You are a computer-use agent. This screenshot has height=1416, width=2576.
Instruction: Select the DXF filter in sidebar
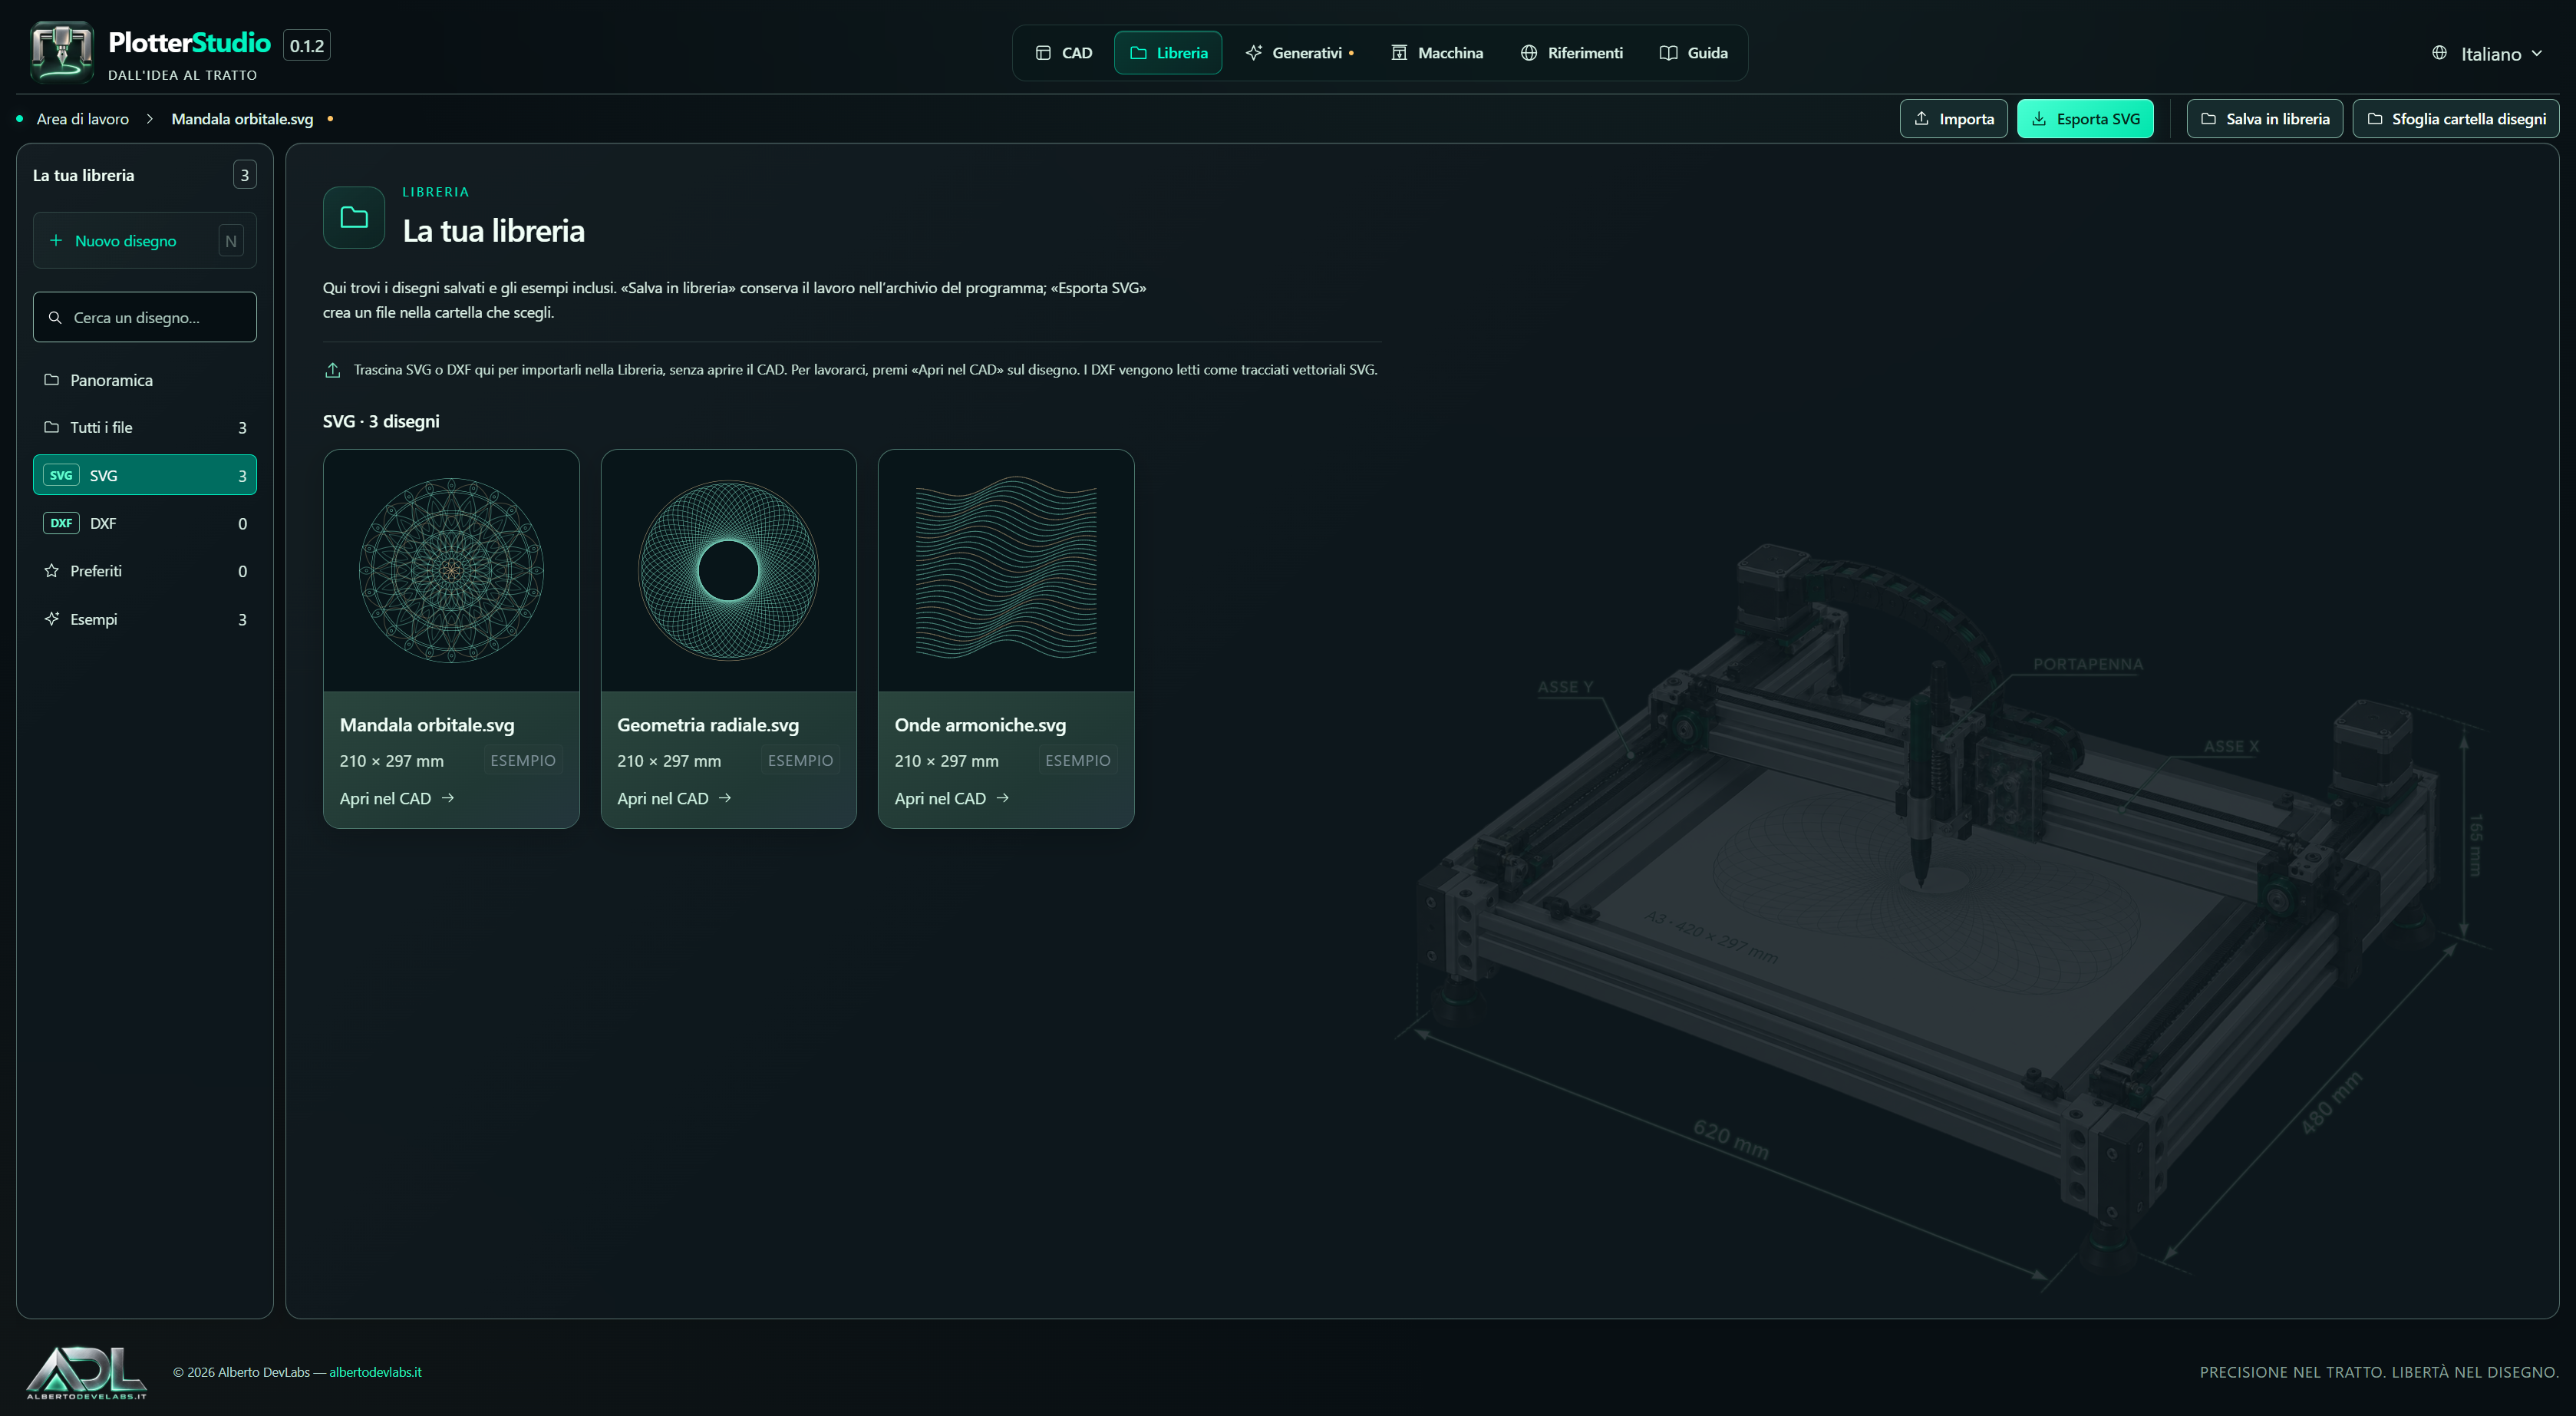tap(145, 523)
